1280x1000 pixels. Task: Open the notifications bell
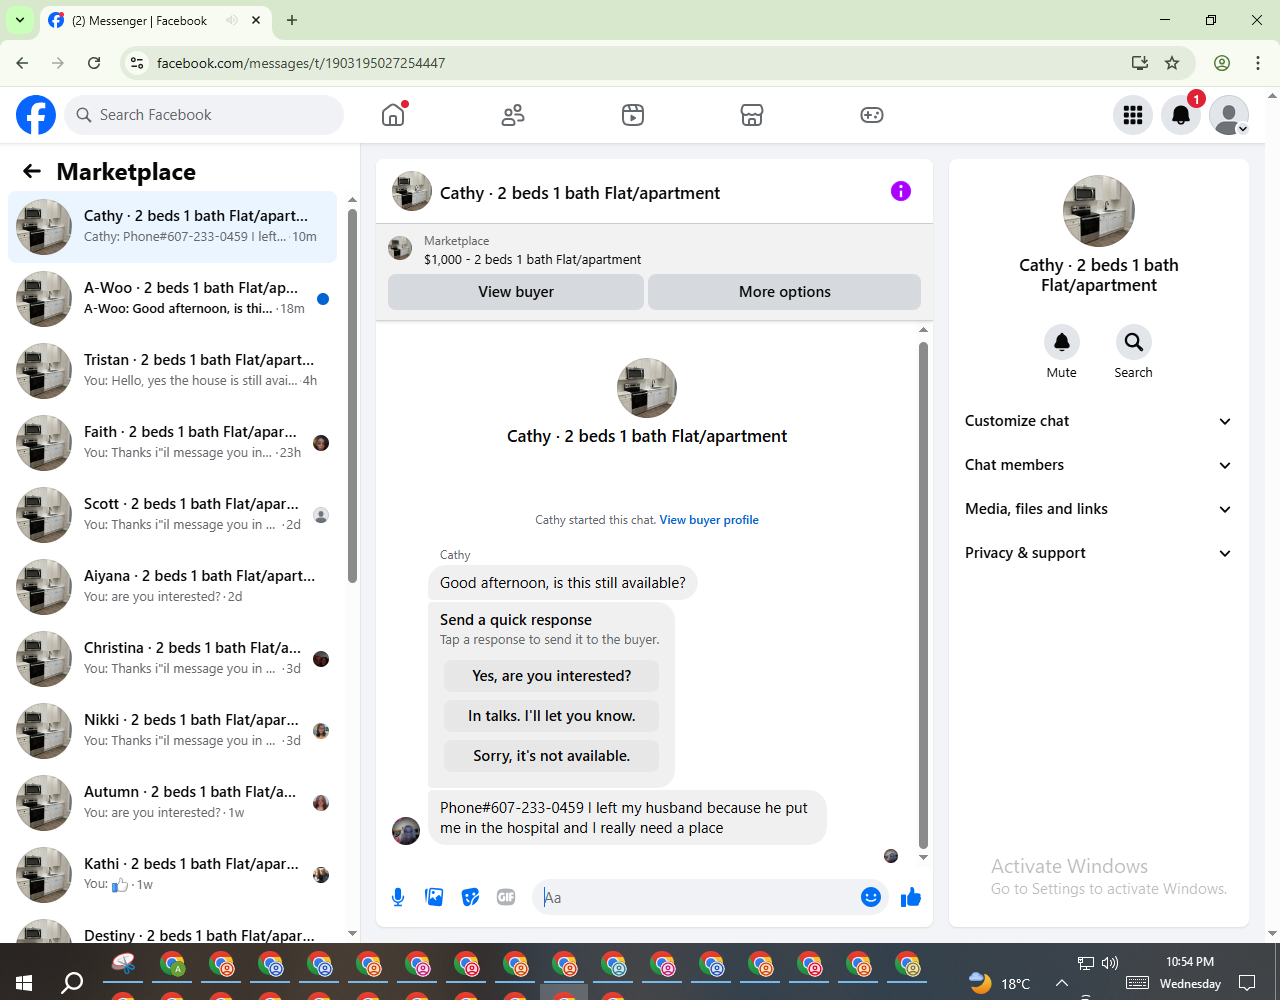[1181, 115]
